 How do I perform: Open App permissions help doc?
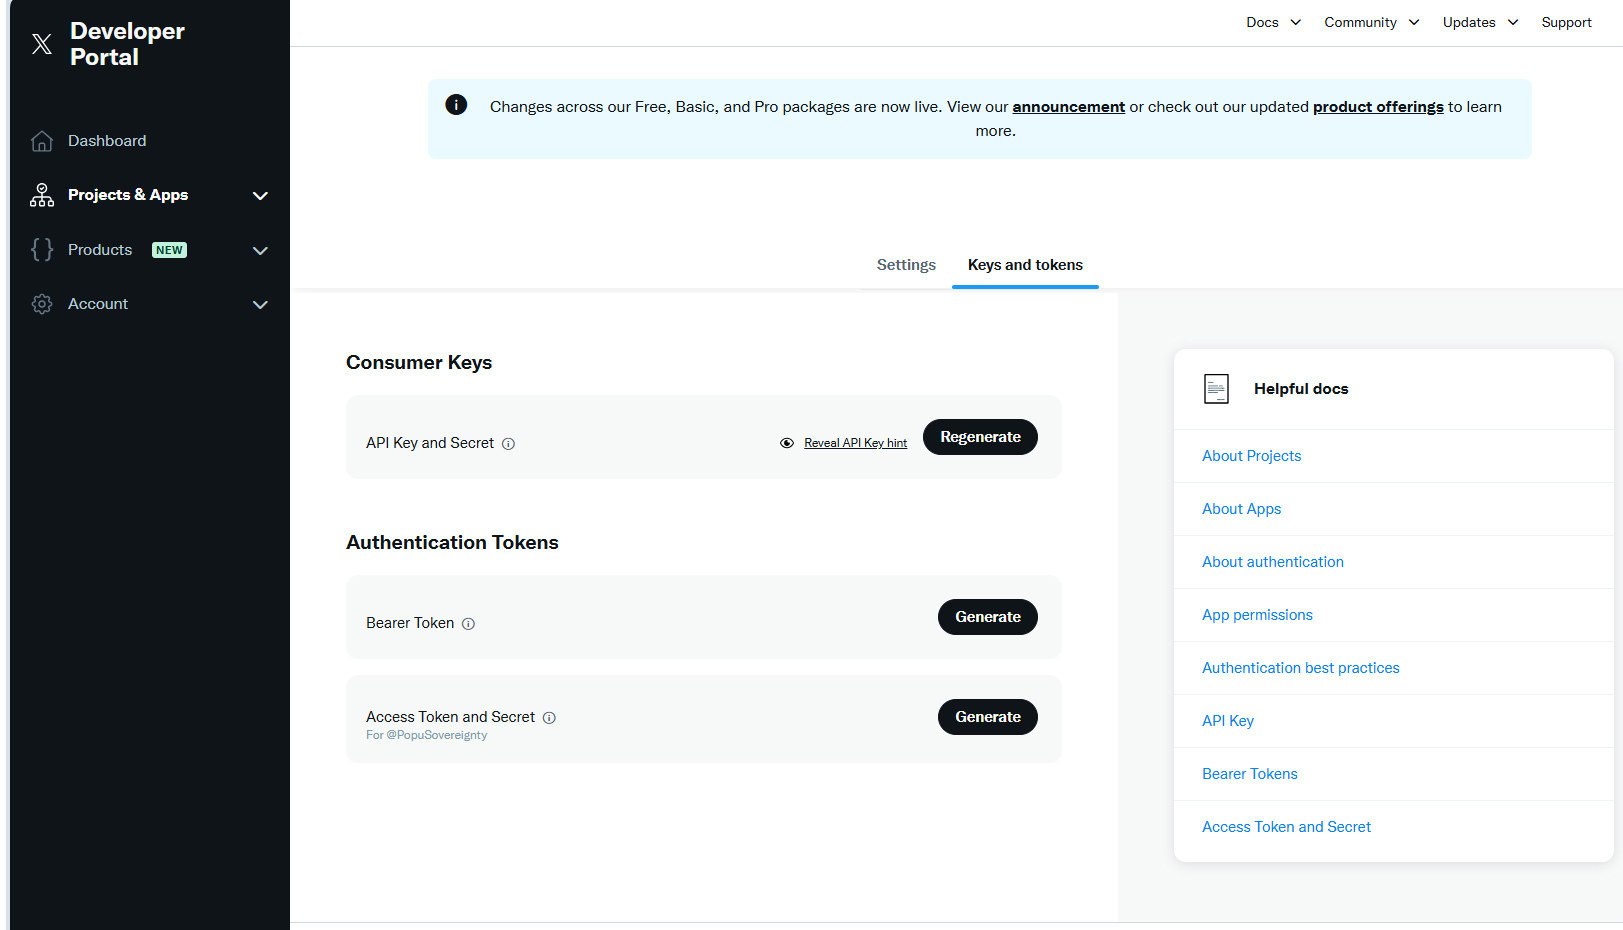(x=1257, y=615)
